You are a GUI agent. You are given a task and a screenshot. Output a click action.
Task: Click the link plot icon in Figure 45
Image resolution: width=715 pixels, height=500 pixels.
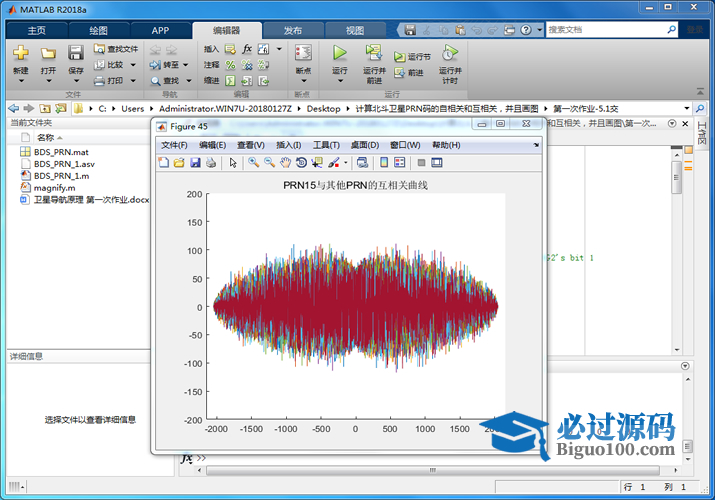[363, 163]
